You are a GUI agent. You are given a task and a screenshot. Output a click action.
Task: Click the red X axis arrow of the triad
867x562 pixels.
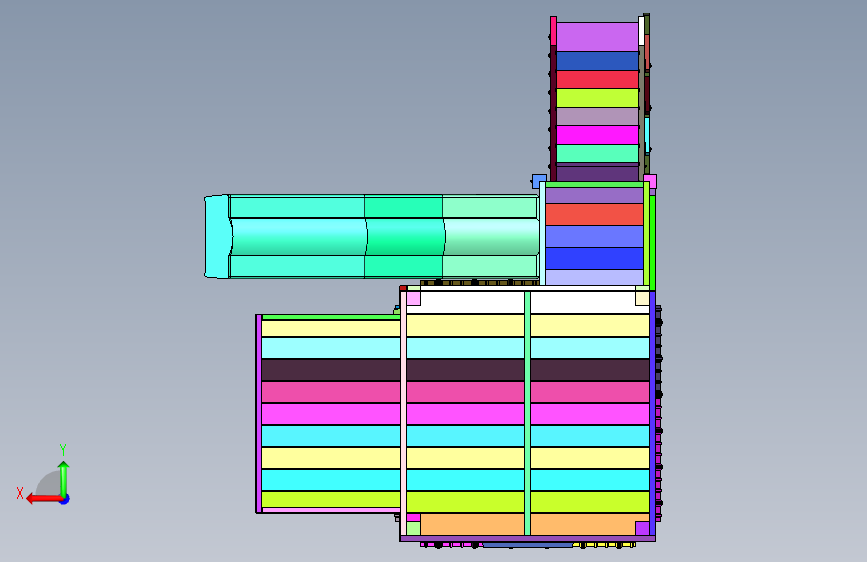43,499
